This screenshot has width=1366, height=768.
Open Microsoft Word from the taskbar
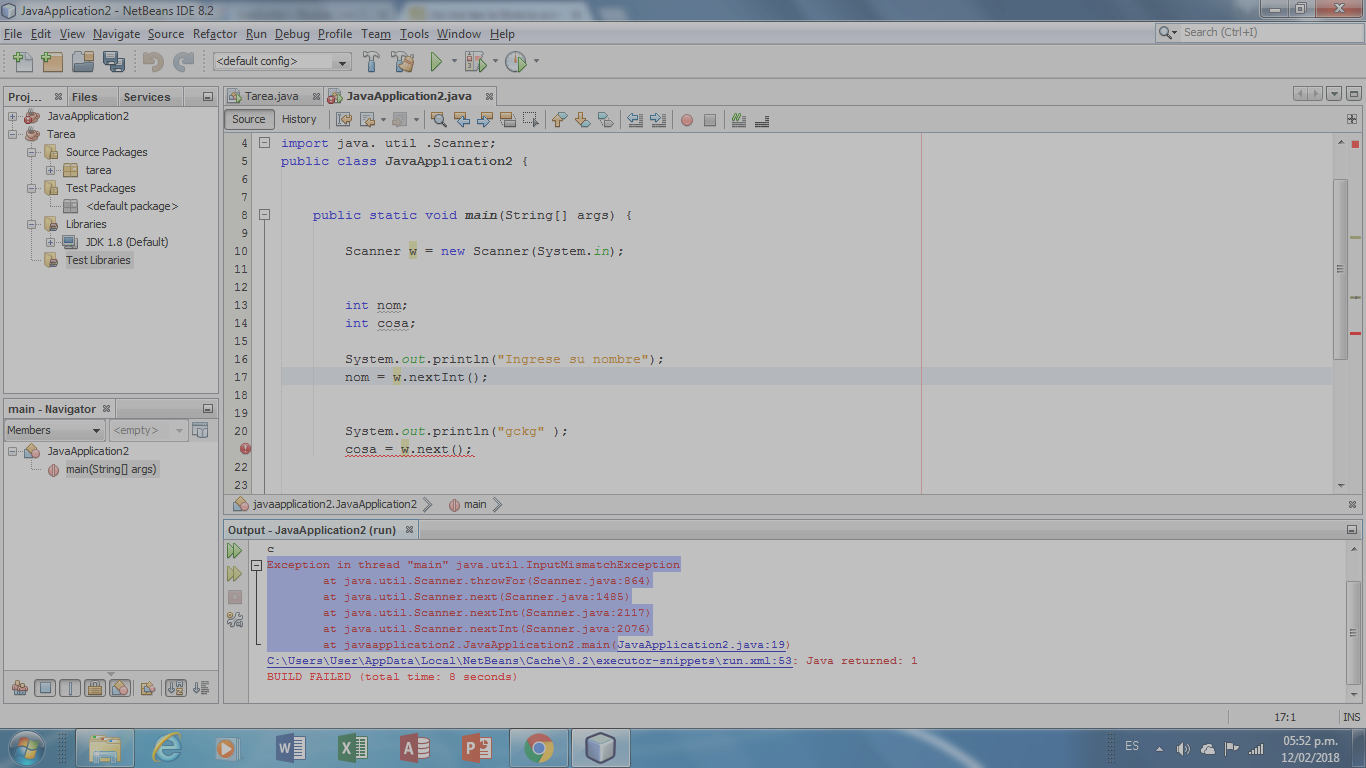[290, 747]
